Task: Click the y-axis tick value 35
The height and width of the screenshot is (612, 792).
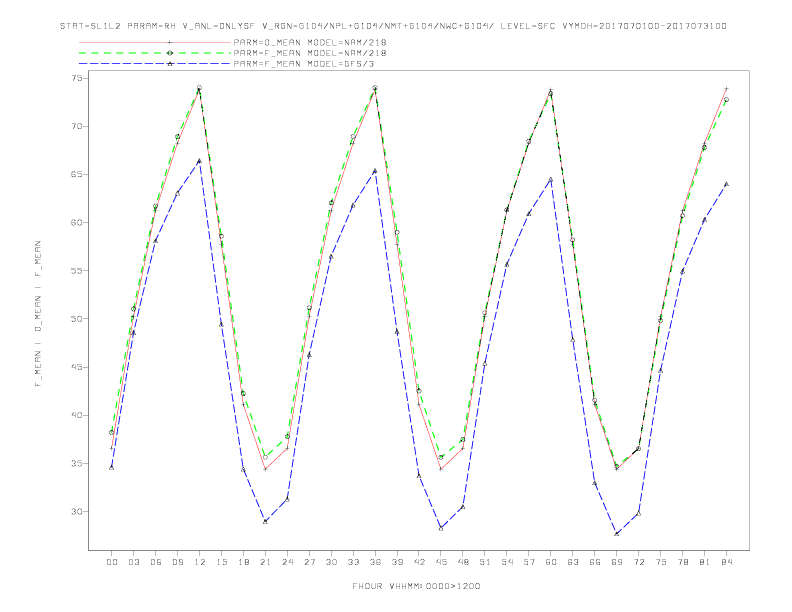Action: [77, 464]
